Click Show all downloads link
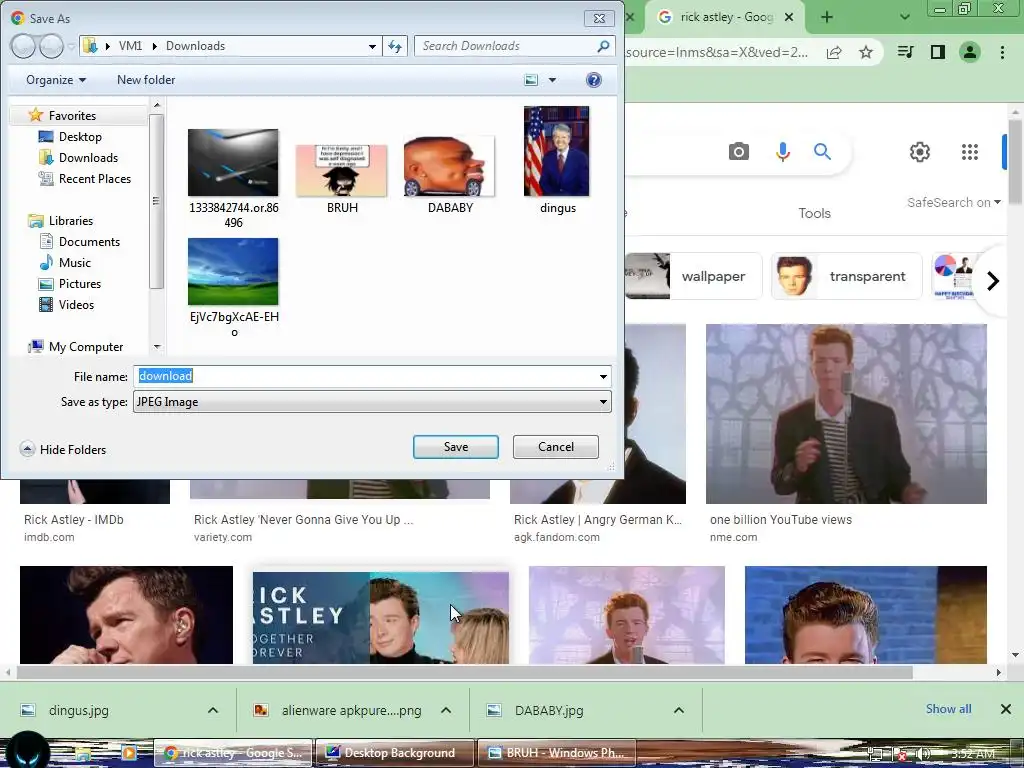Screen dimensions: 1024x768 [948, 709]
